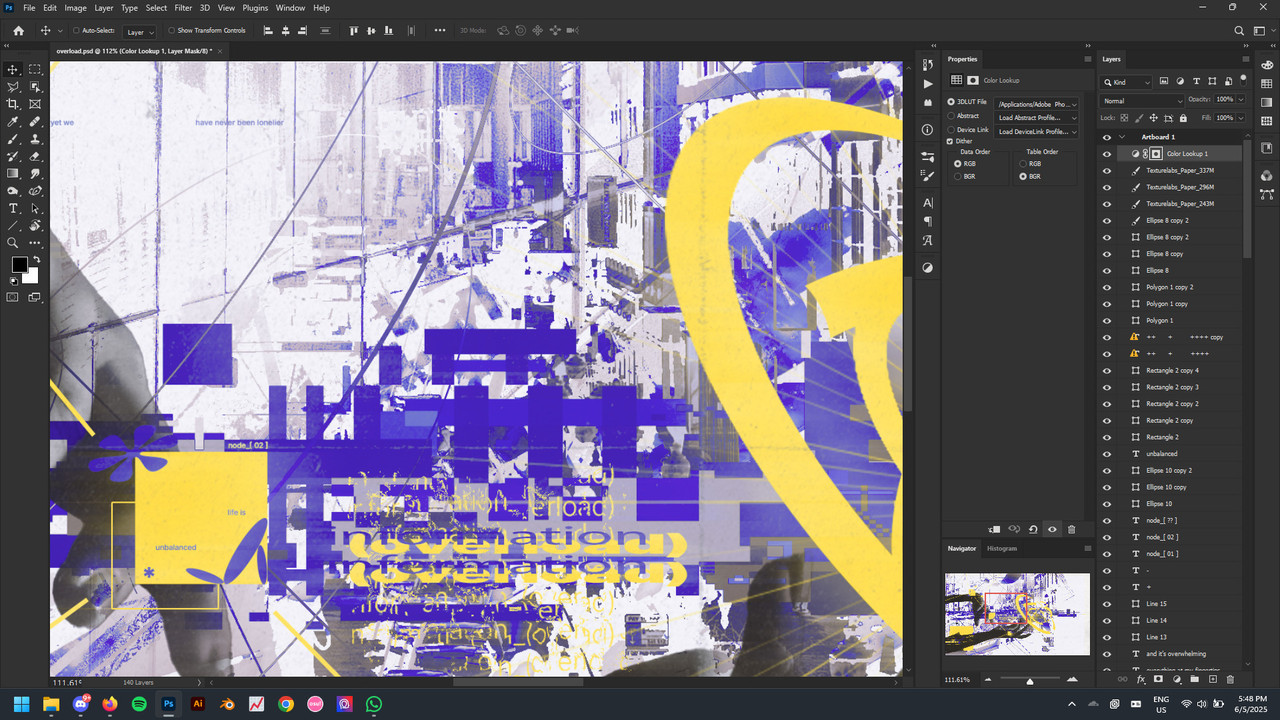Select the Eraser tool

tap(36, 156)
